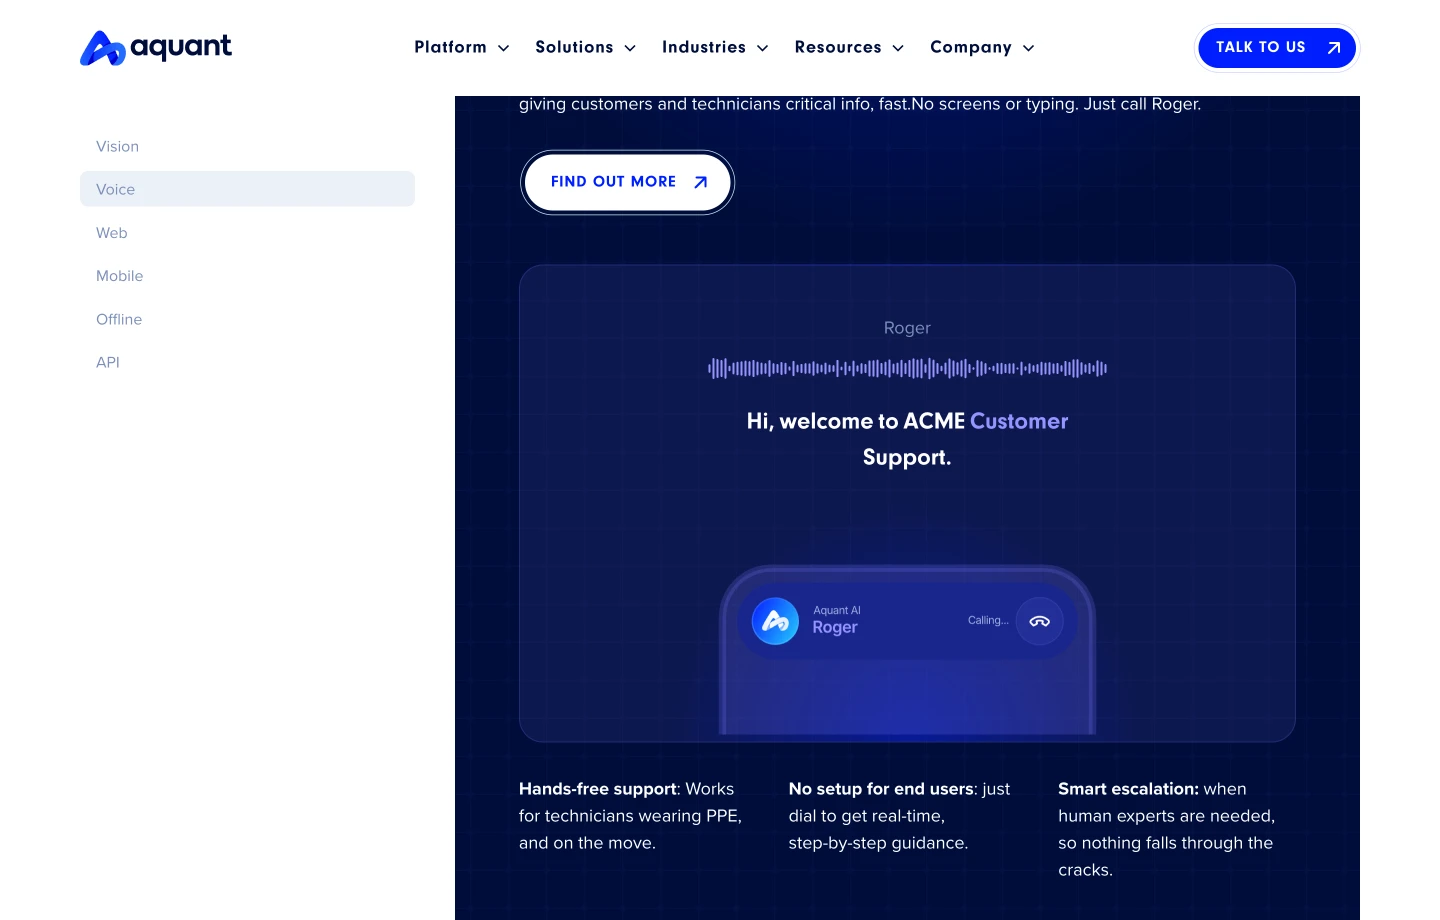
Task: Click the 'Hands-free support' text
Action: coord(598,789)
